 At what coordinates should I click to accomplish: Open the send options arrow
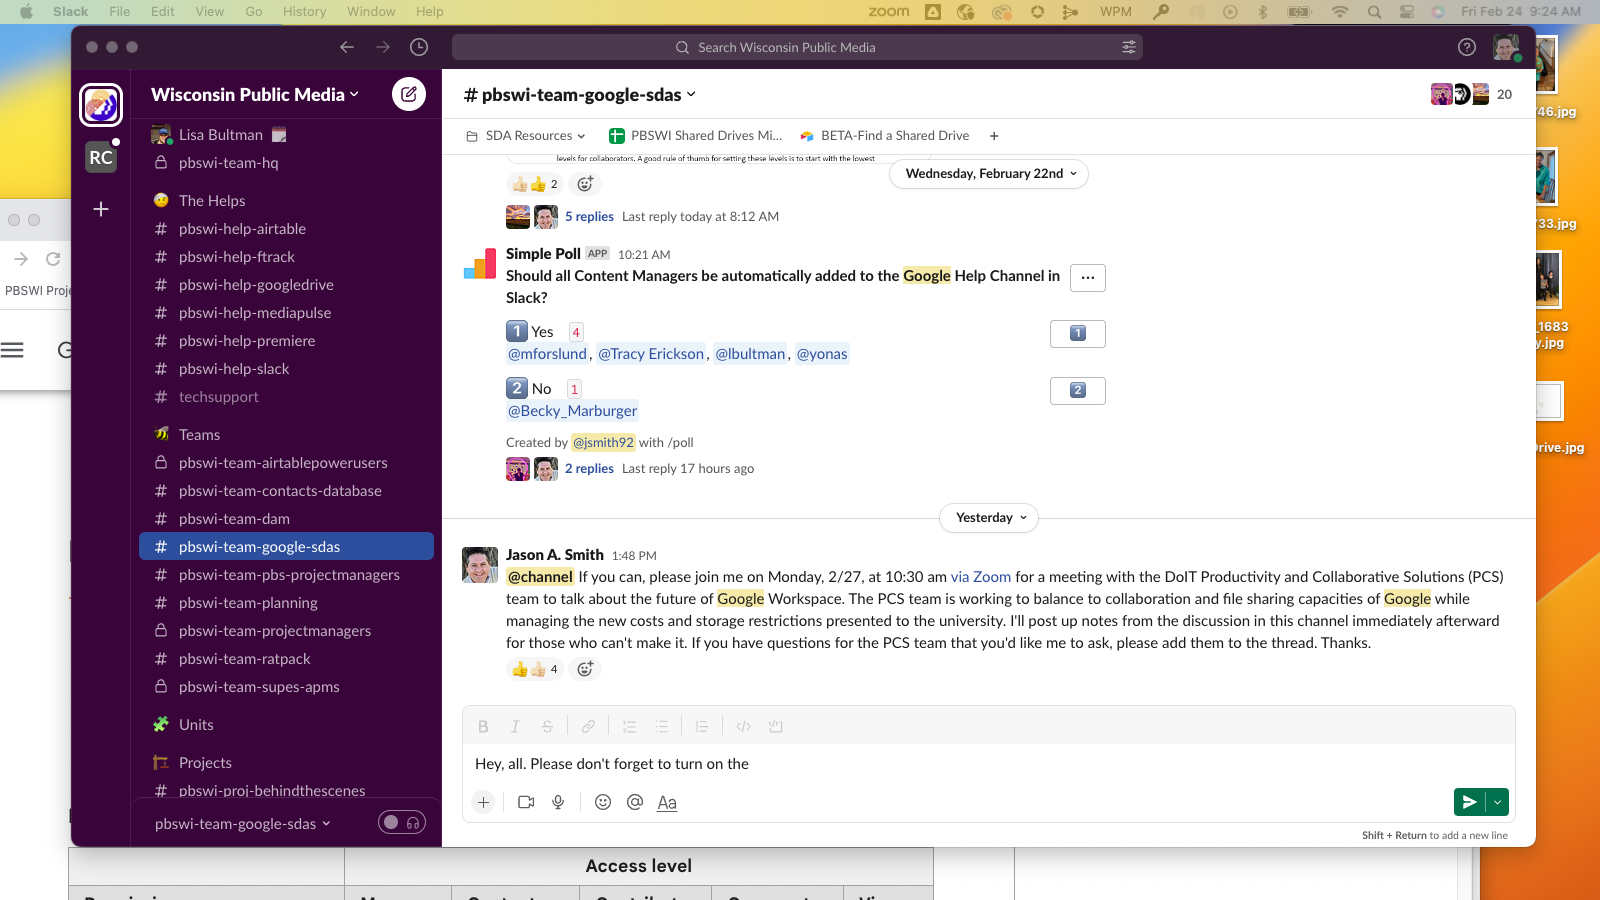1497,802
